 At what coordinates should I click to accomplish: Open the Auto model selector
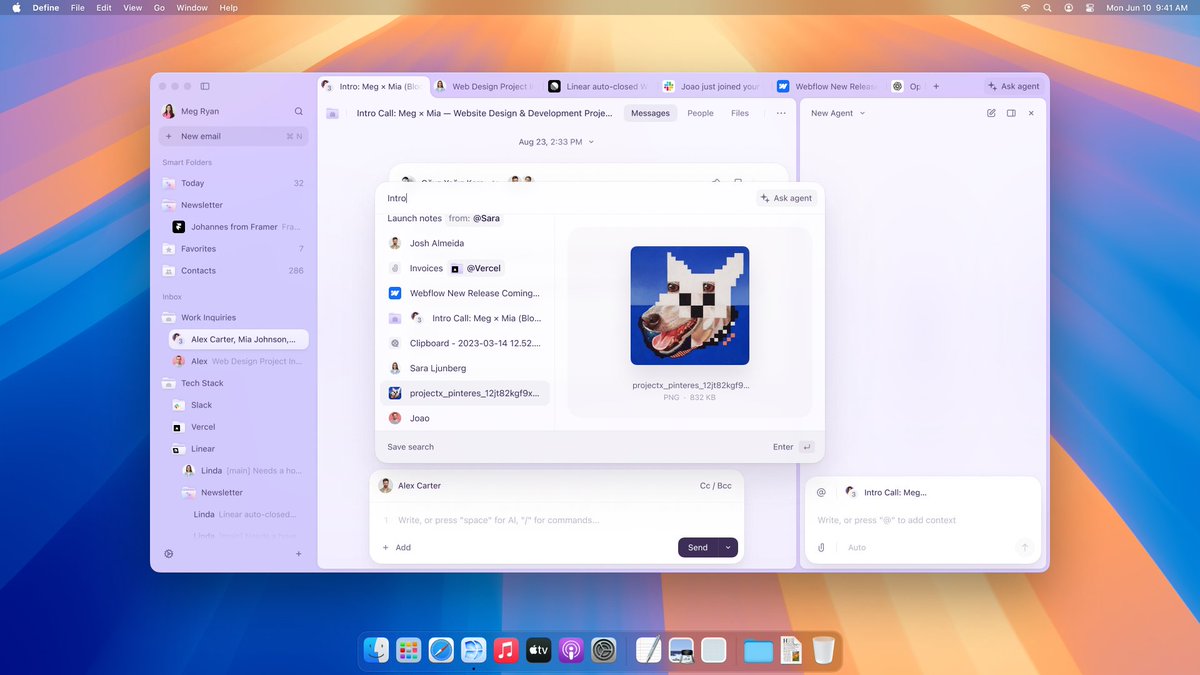857,548
